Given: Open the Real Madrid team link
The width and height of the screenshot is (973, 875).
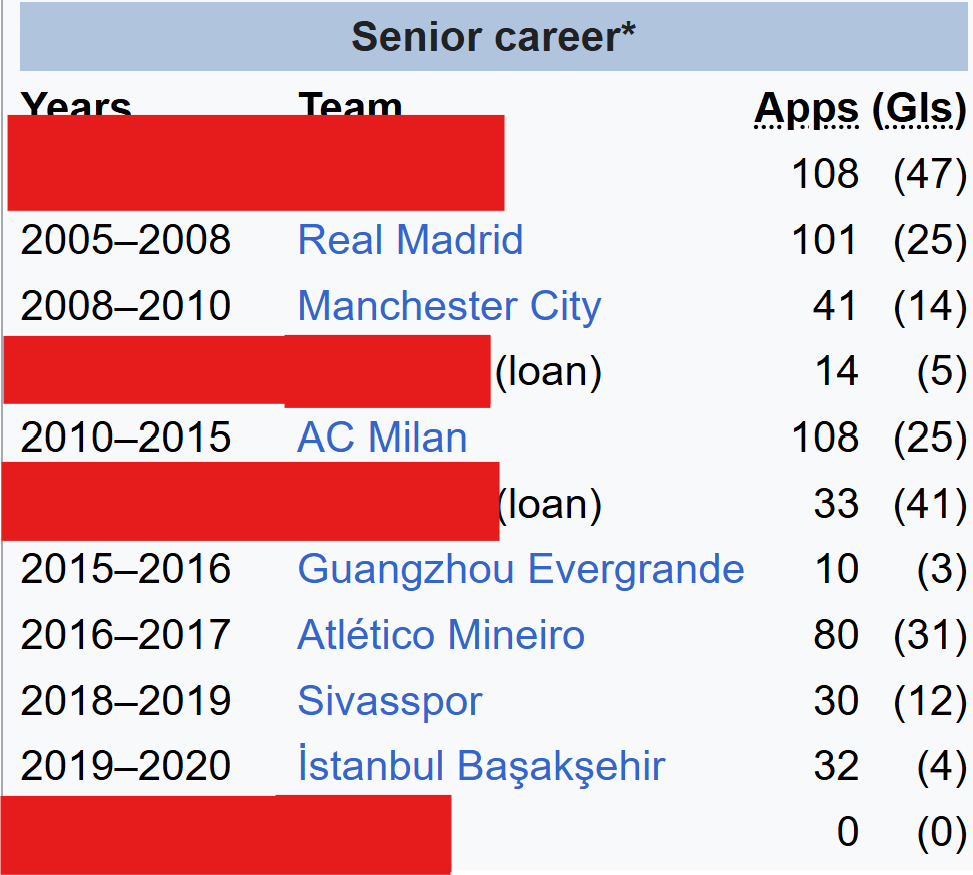Looking at the screenshot, I should coord(410,240).
